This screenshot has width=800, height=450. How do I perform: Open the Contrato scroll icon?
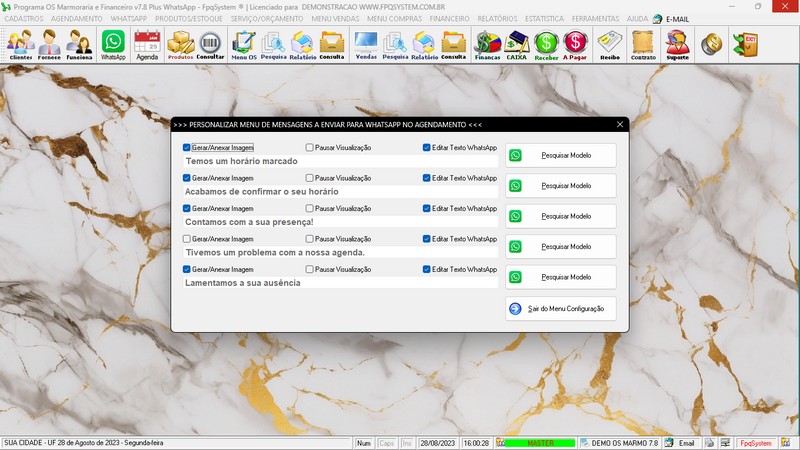tap(643, 45)
